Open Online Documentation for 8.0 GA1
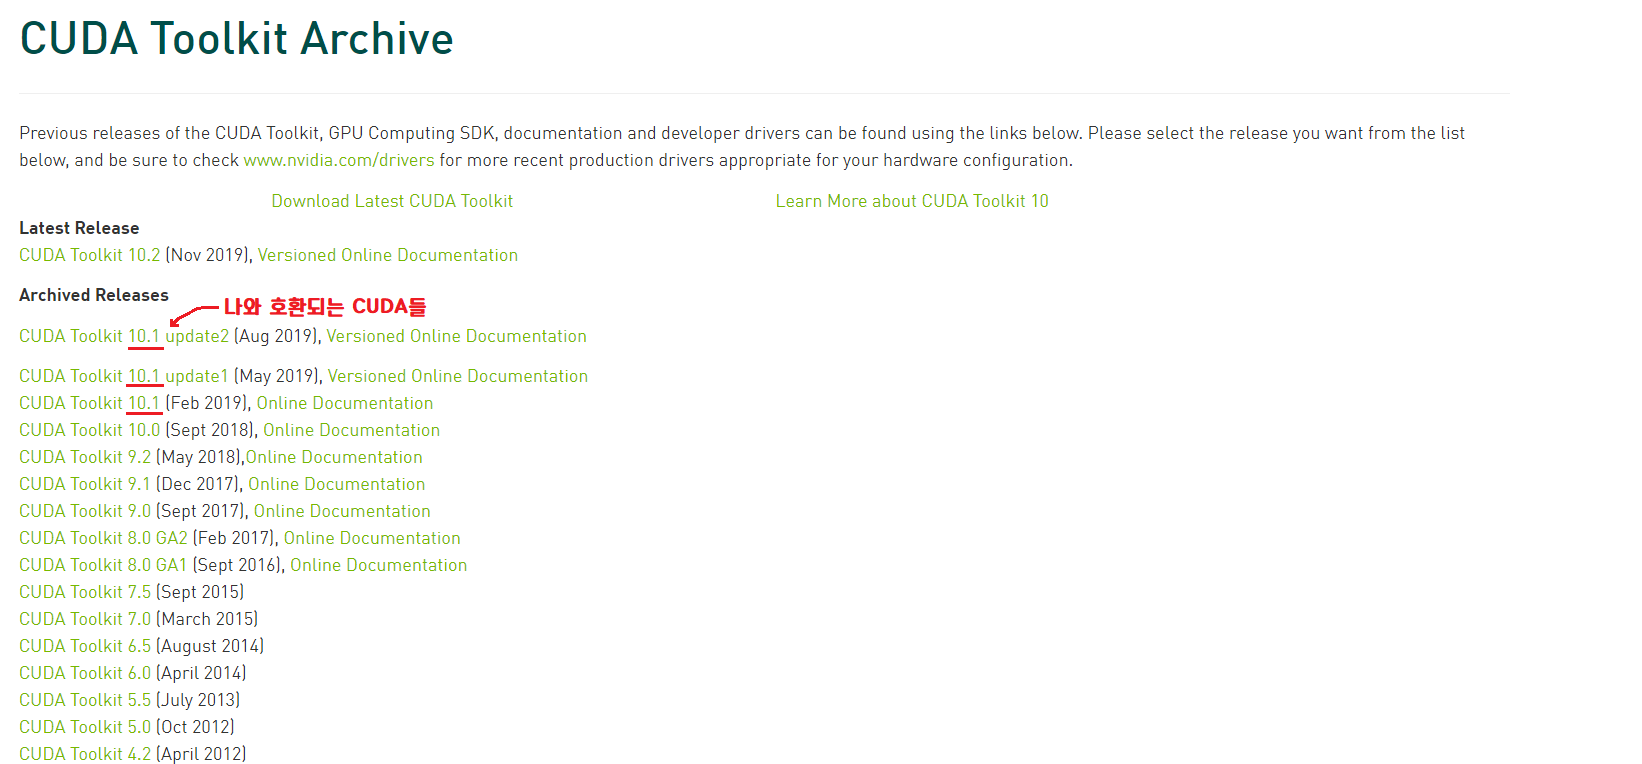 [379, 565]
